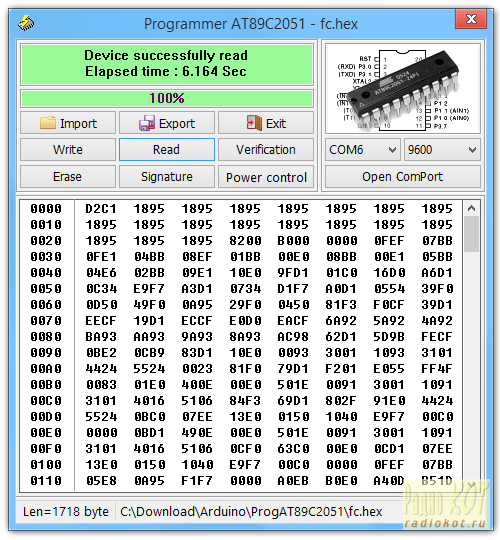500x540 pixels.
Task: Click the Exit door icon
Action: [254, 123]
